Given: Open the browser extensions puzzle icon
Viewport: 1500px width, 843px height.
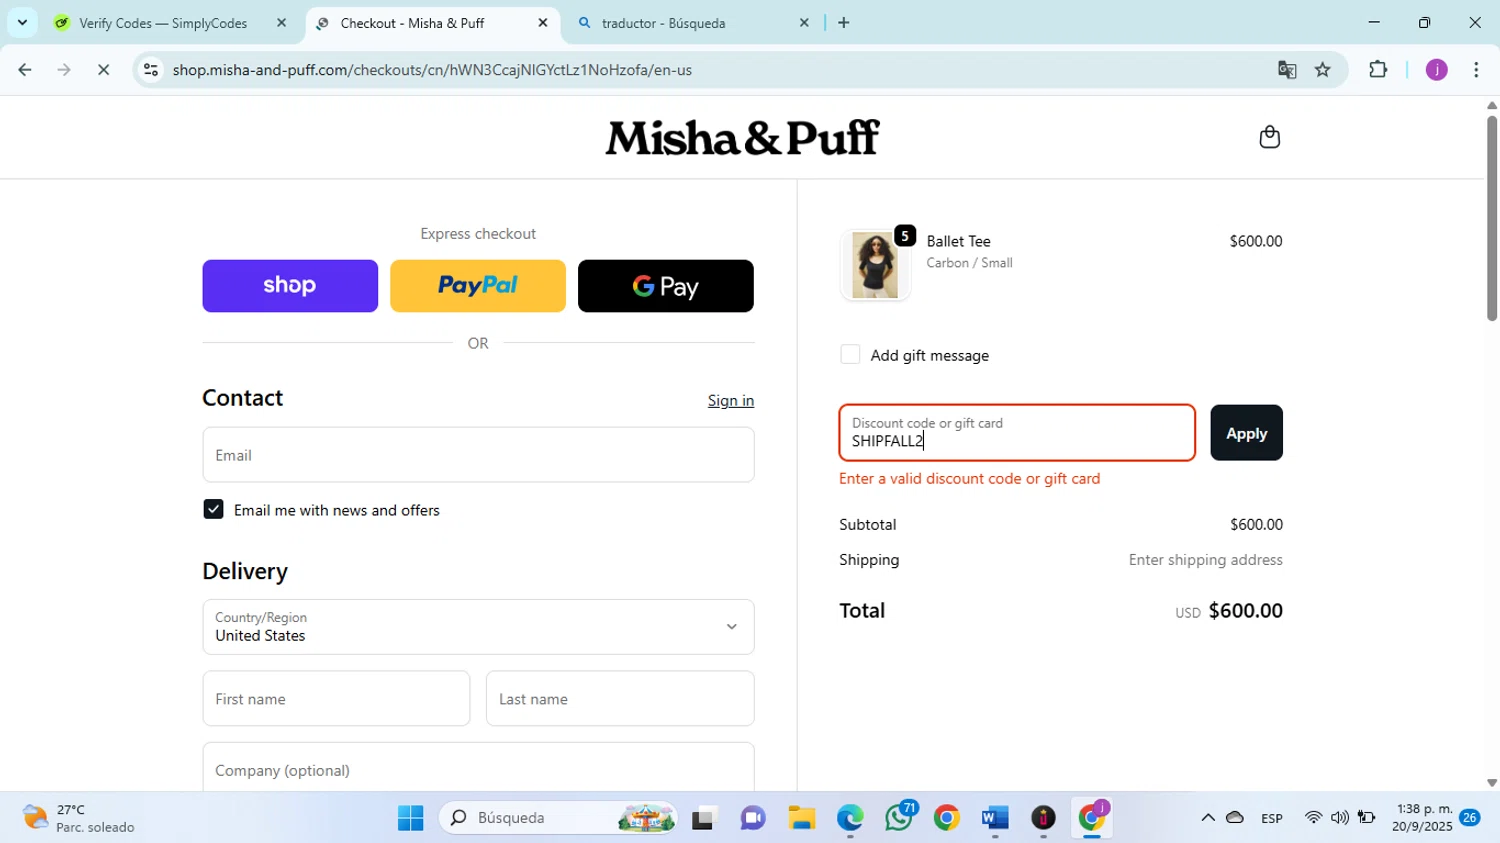Looking at the screenshot, I should pyautogui.click(x=1378, y=70).
